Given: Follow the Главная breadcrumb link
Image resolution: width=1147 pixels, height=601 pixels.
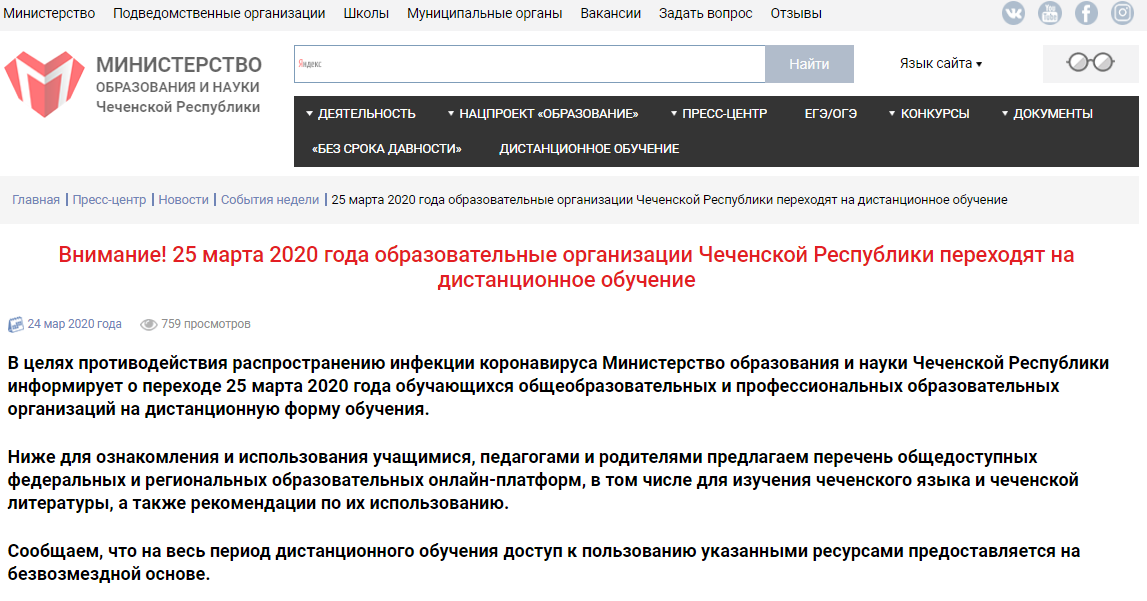Looking at the screenshot, I should coord(36,199).
